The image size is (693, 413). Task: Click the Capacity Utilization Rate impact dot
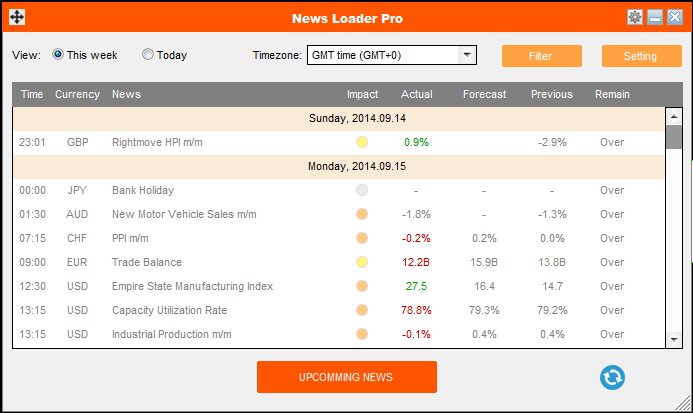[362, 310]
